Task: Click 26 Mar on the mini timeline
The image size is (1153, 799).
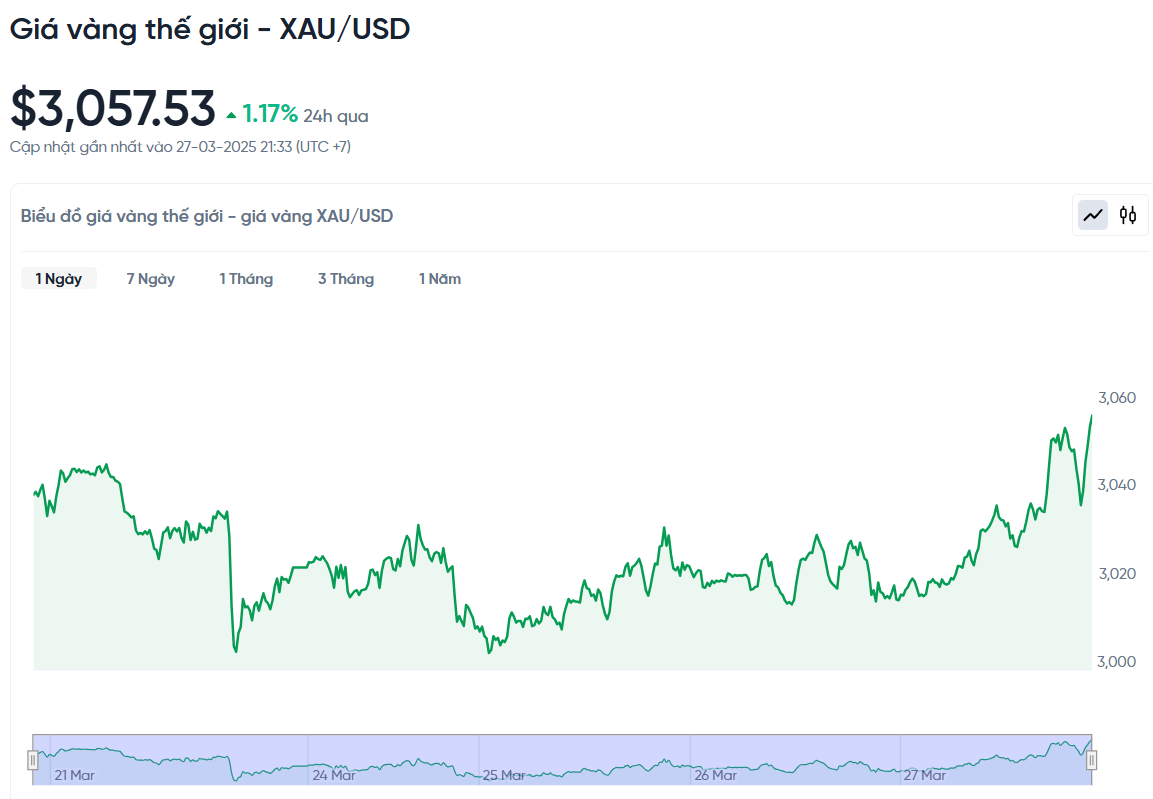Action: point(716,775)
